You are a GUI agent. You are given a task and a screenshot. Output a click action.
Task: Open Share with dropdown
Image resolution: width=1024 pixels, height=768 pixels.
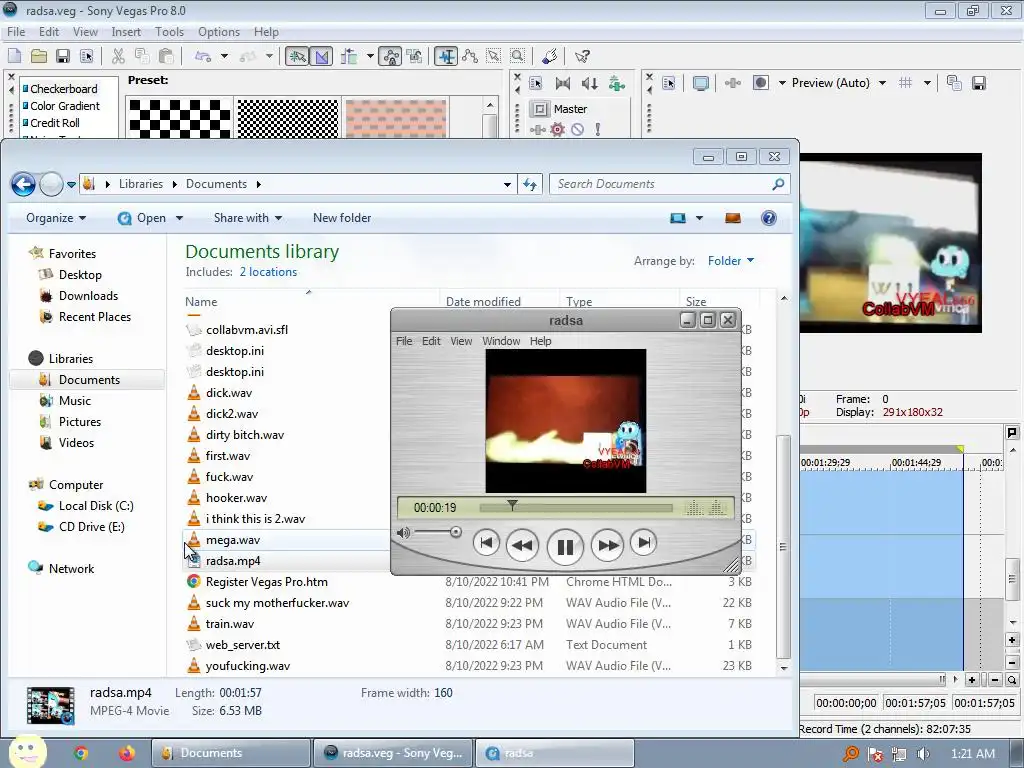pos(248,218)
